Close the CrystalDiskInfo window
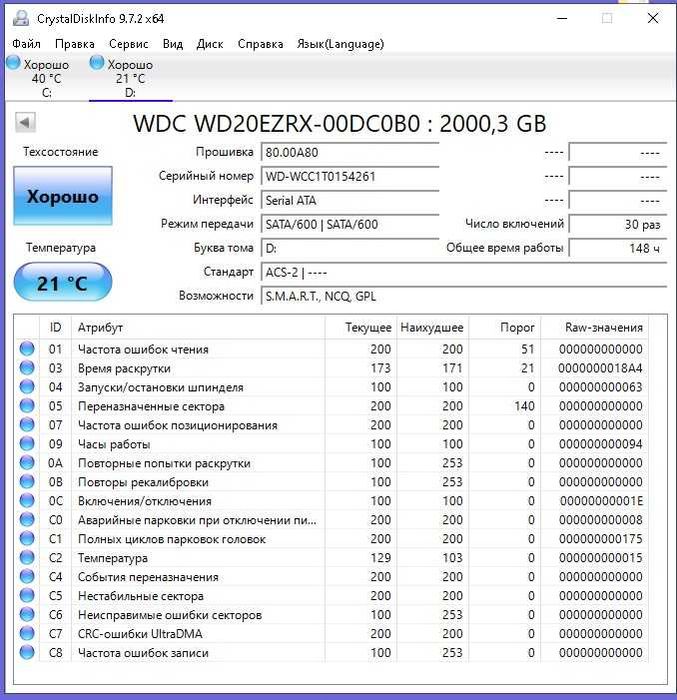Screen dimensions: 677x700 click(x=653, y=18)
